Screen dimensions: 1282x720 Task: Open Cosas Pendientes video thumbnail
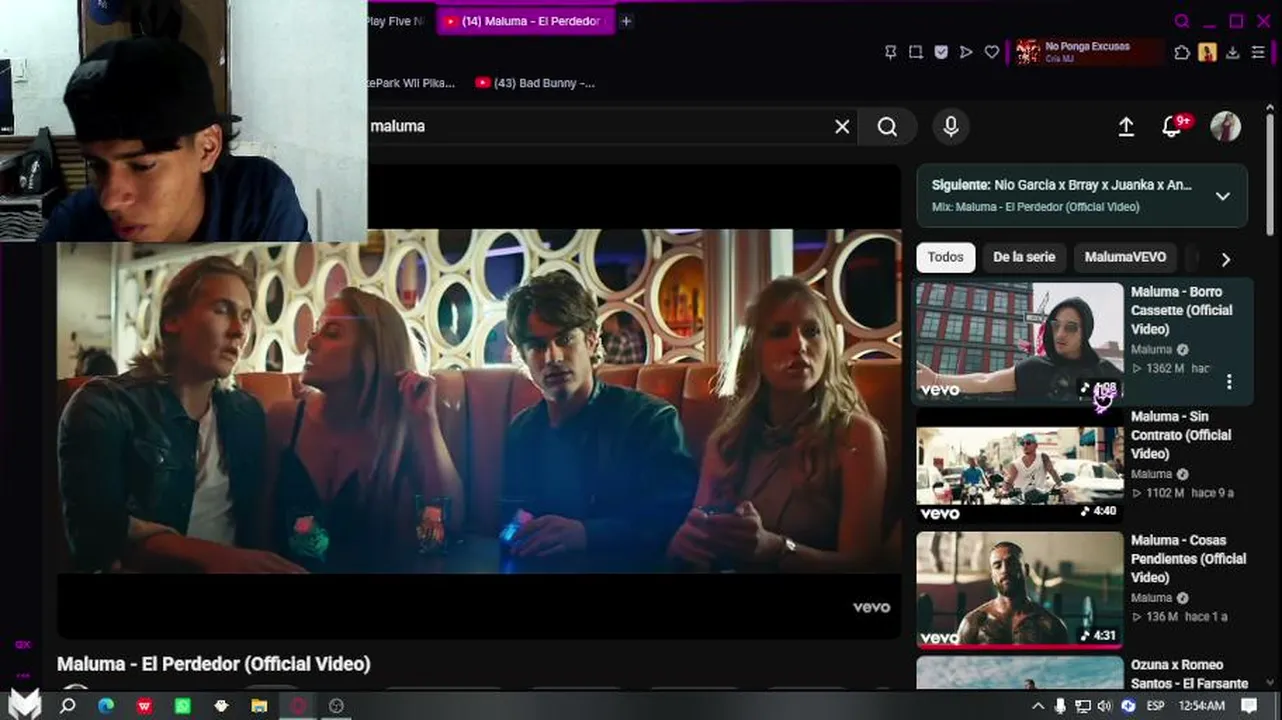[1019, 589]
